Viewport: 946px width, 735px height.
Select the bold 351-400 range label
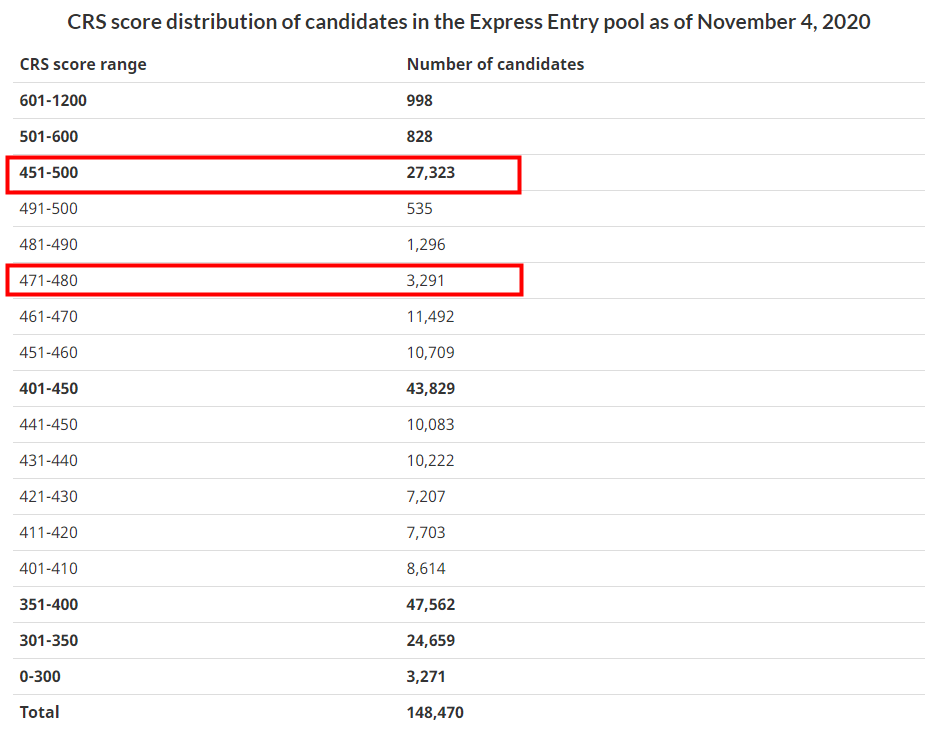point(49,604)
